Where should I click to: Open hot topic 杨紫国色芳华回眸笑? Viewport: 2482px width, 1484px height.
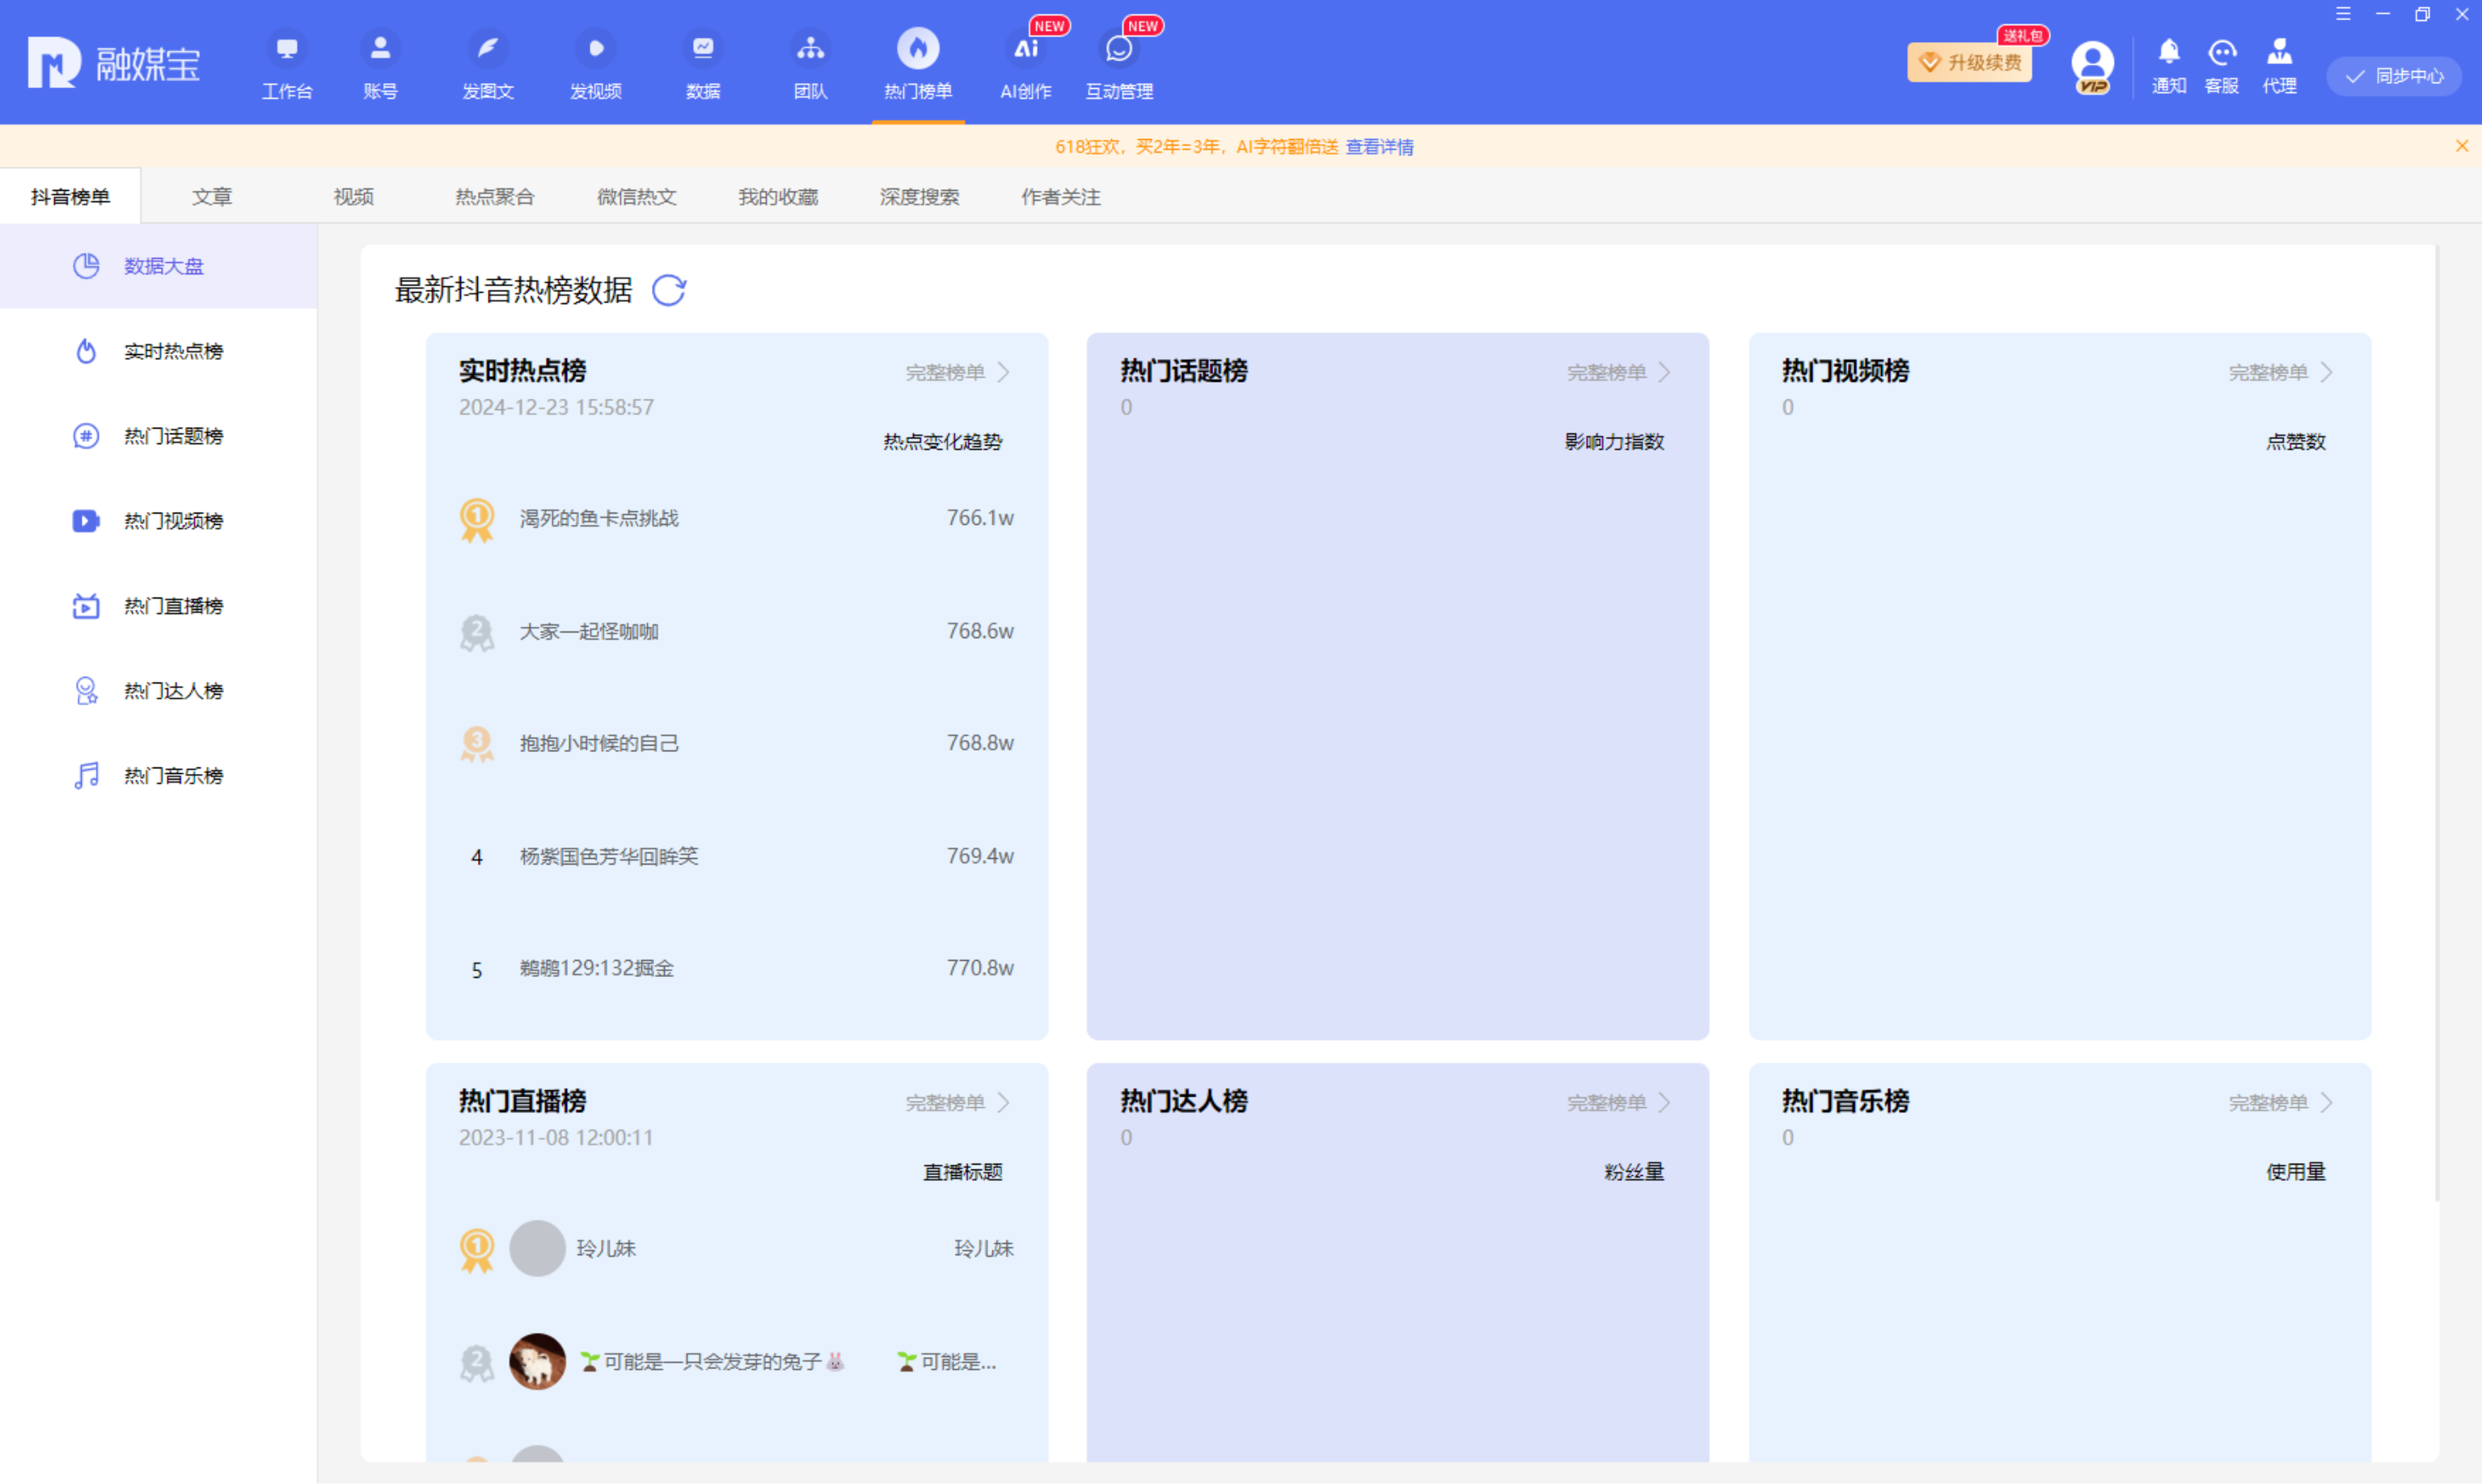[x=609, y=856]
